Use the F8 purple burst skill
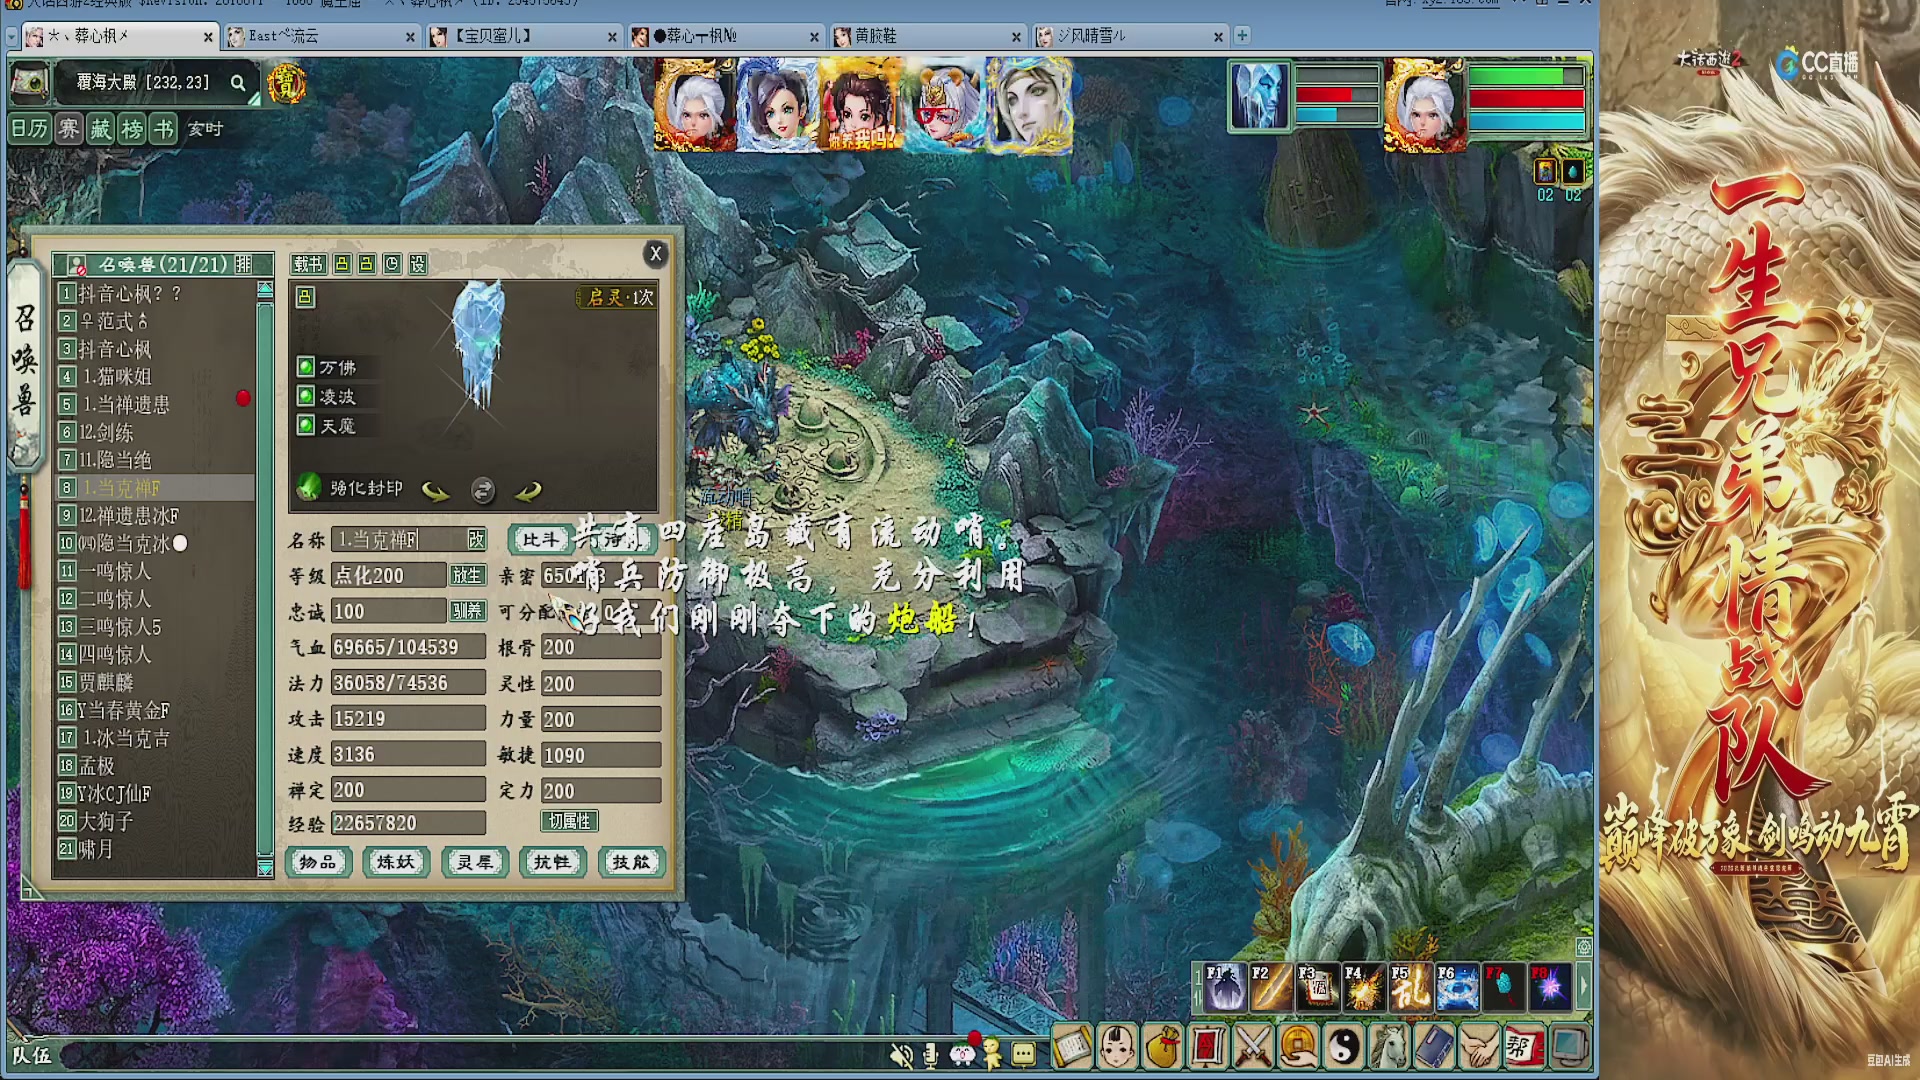Image resolution: width=1920 pixels, height=1080 pixels. click(x=1549, y=987)
